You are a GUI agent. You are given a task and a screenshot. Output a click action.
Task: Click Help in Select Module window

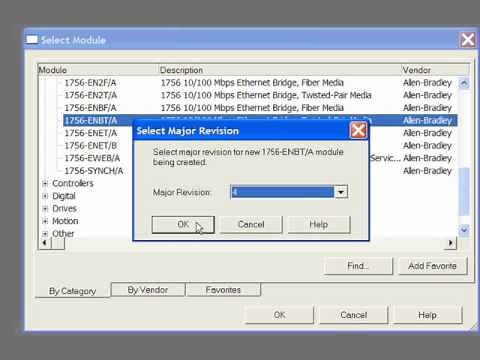(427, 315)
